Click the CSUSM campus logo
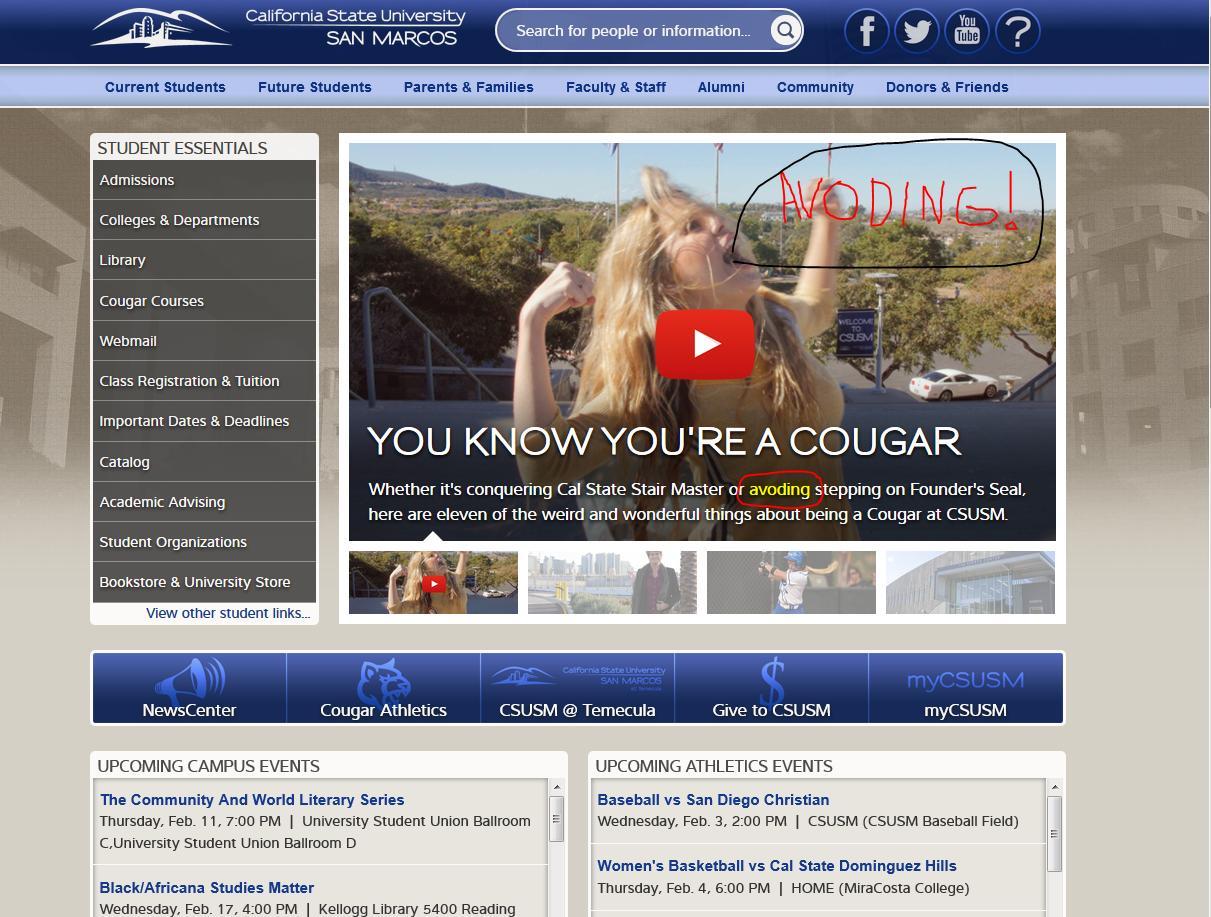The width and height of the screenshot is (1211, 917). (x=160, y=30)
